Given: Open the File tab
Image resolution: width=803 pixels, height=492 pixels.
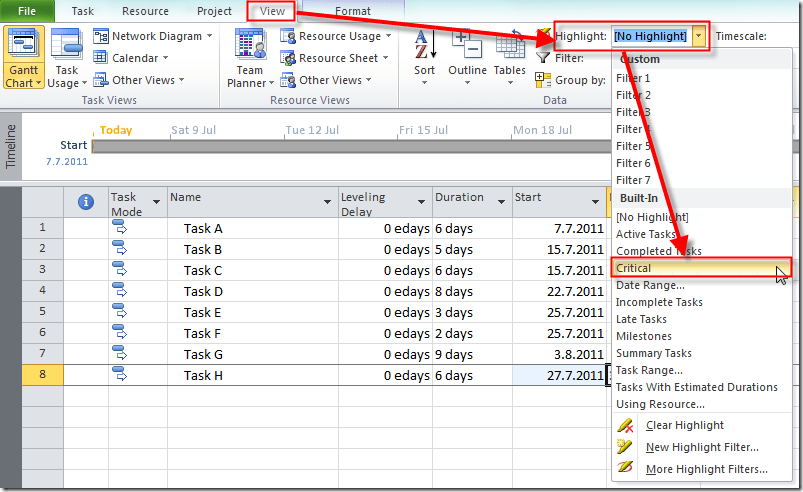Looking at the screenshot, I should (x=30, y=11).
